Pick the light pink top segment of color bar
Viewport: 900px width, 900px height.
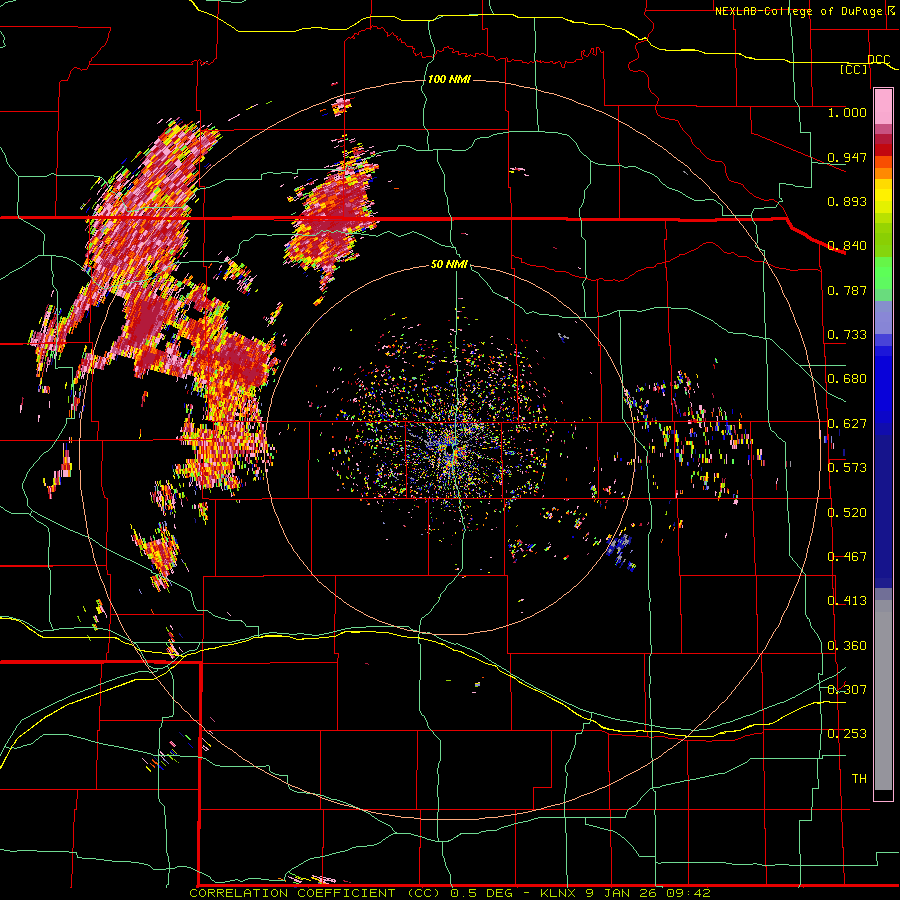tap(883, 106)
